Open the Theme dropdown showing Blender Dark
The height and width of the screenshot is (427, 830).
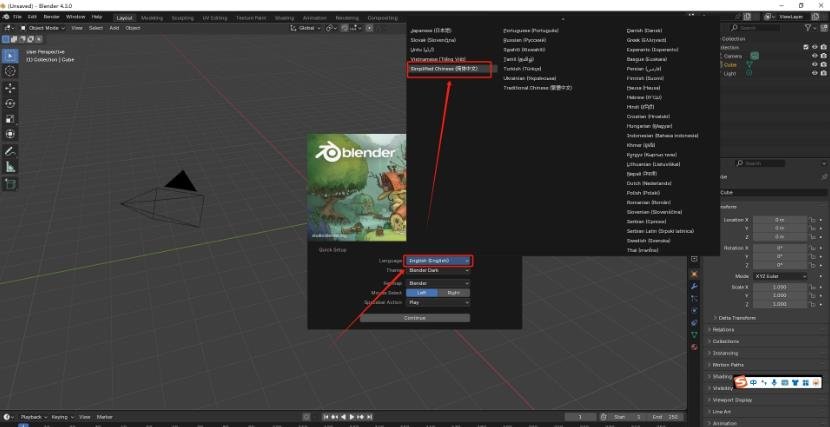(x=438, y=270)
